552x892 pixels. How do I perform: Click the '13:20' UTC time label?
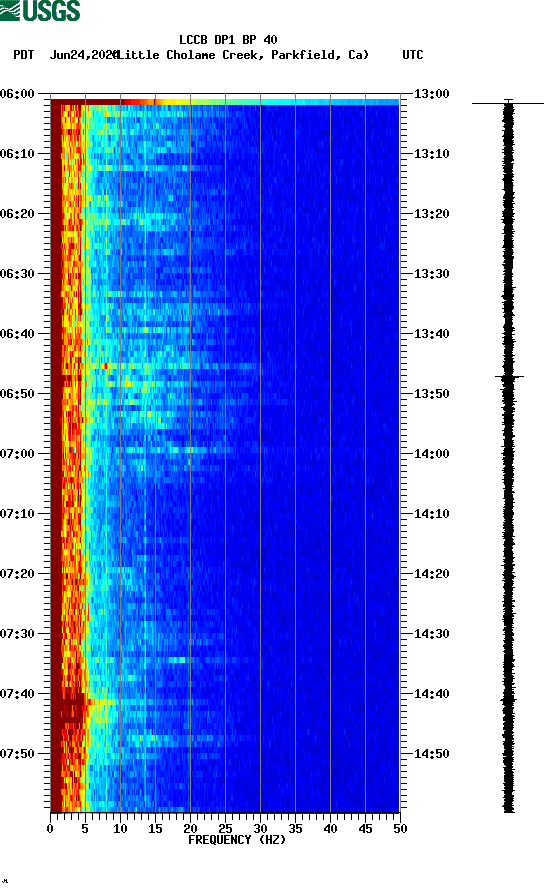coord(431,214)
